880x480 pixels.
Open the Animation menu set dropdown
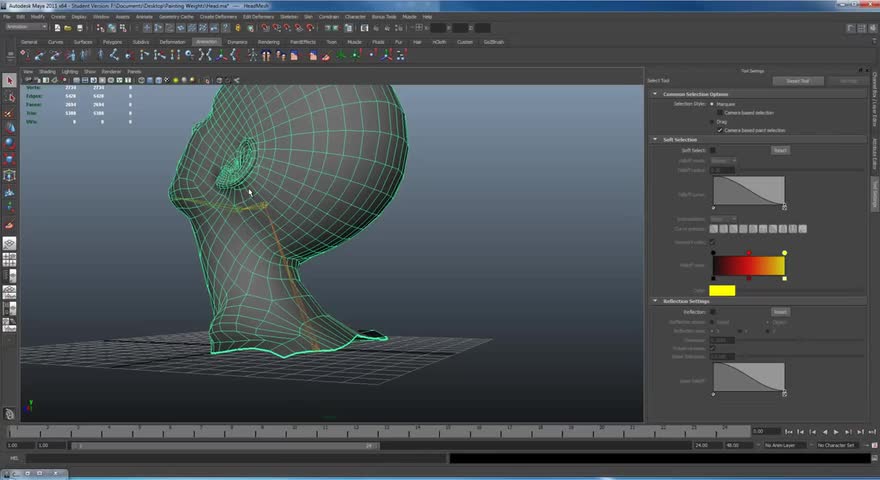point(25,27)
